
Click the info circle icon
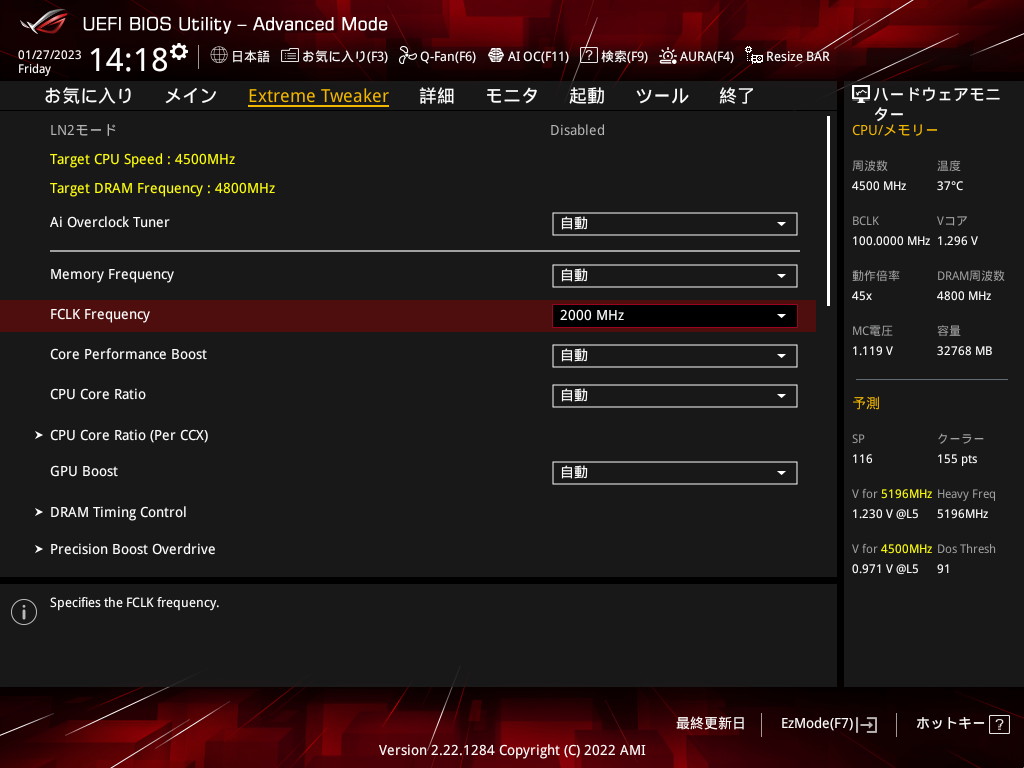click(24, 612)
